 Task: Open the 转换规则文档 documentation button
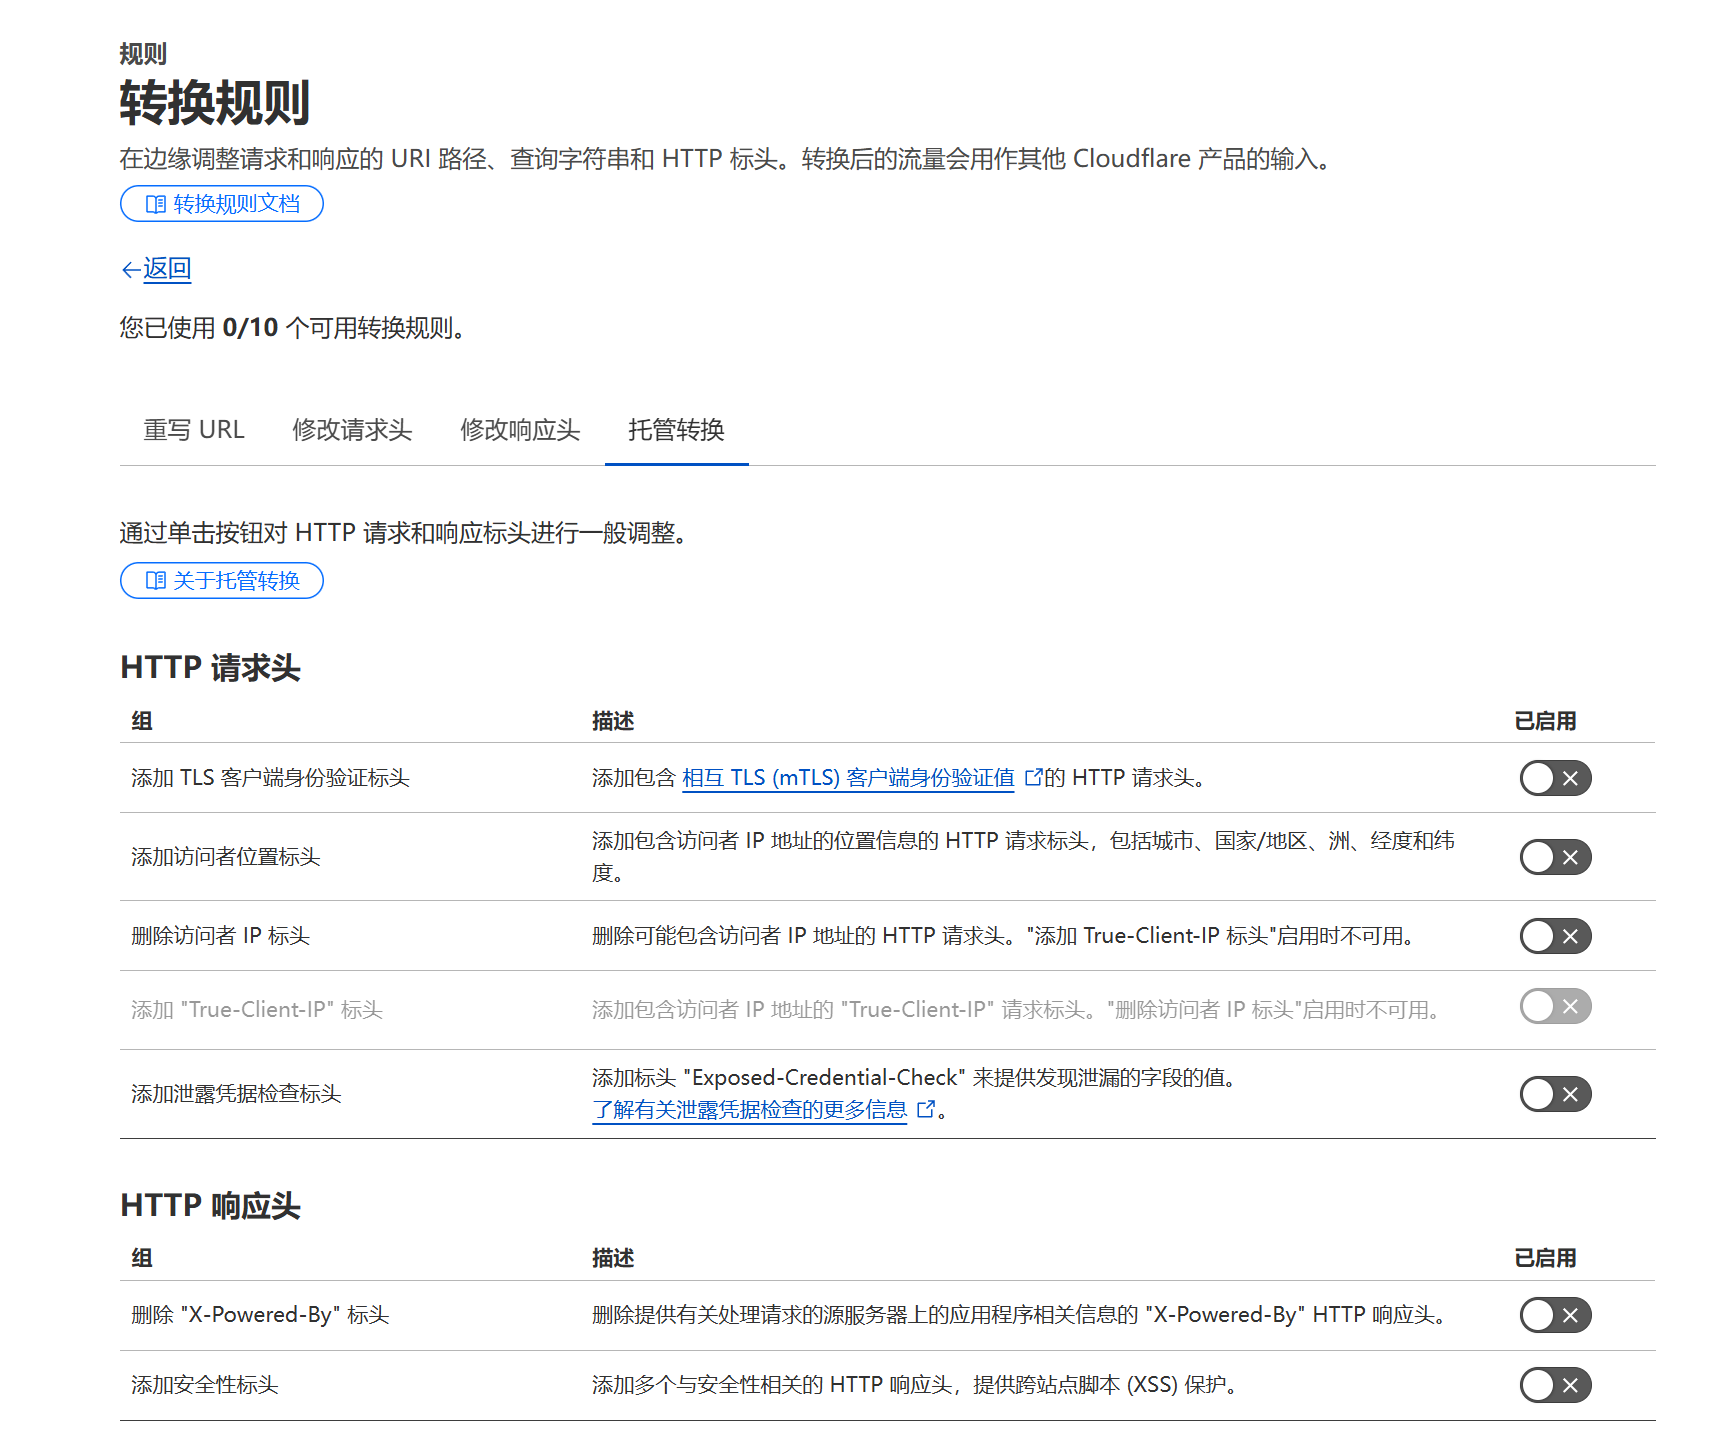[x=222, y=204]
